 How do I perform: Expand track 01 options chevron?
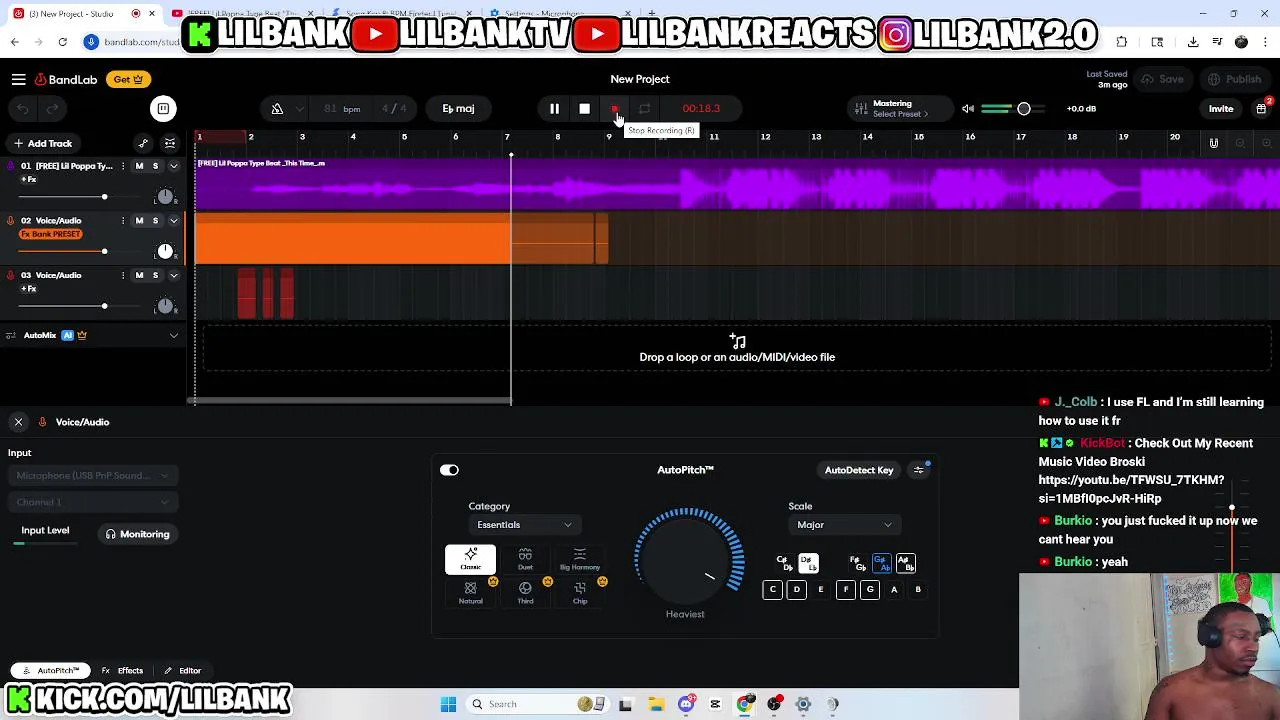pyautogui.click(x=173, y=166)
